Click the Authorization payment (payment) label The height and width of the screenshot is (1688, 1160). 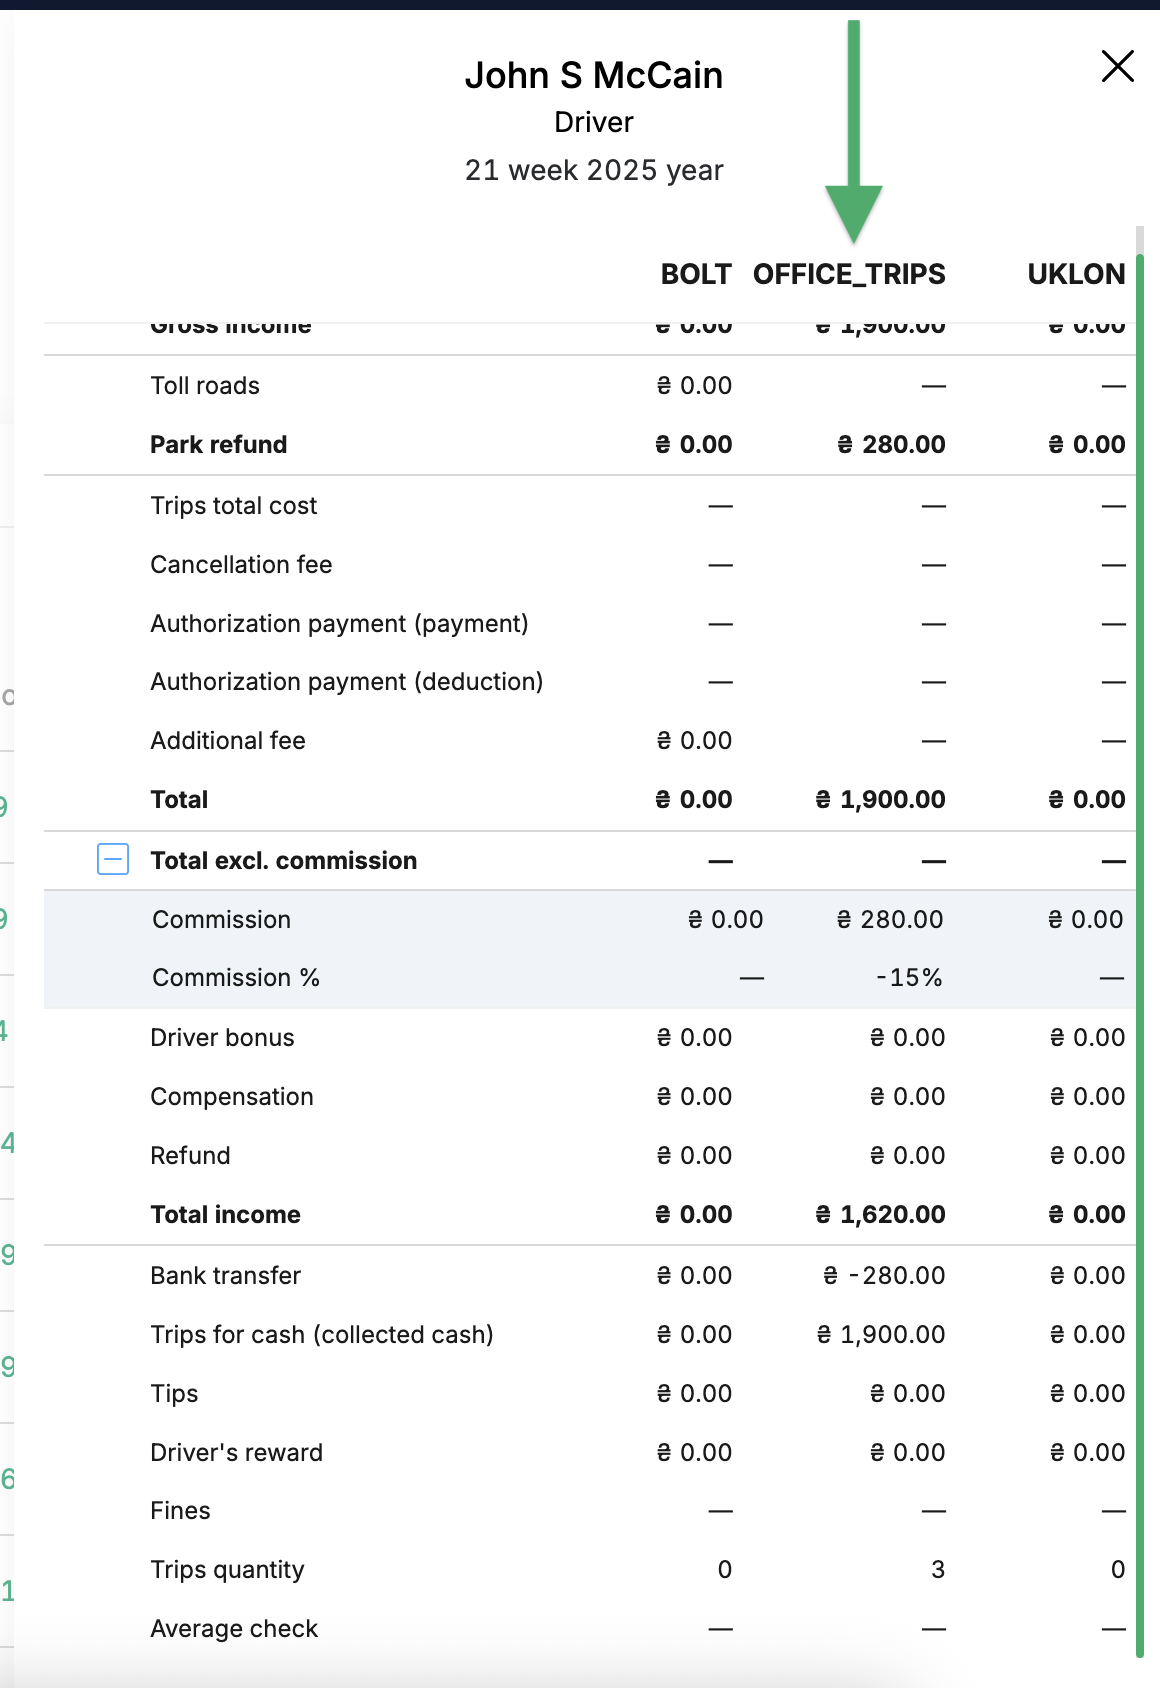click(x=340, y=624)
